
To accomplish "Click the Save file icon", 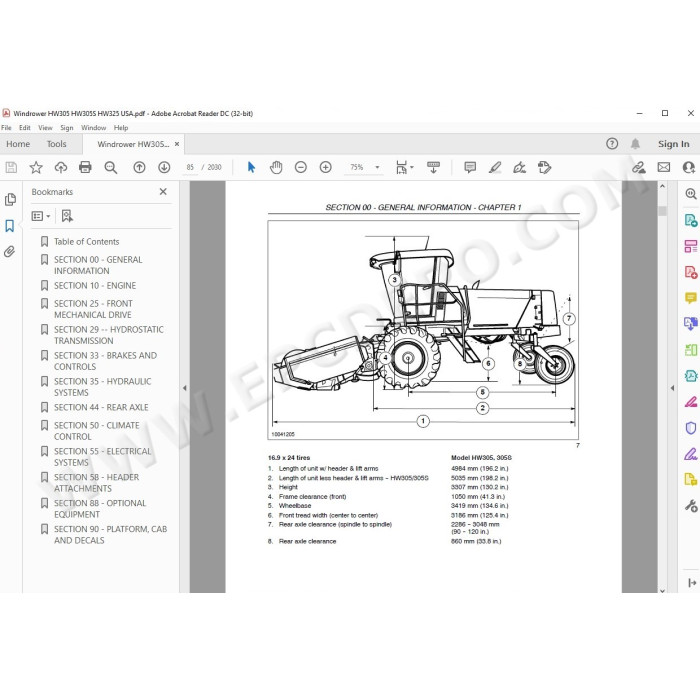I will 11,167.
